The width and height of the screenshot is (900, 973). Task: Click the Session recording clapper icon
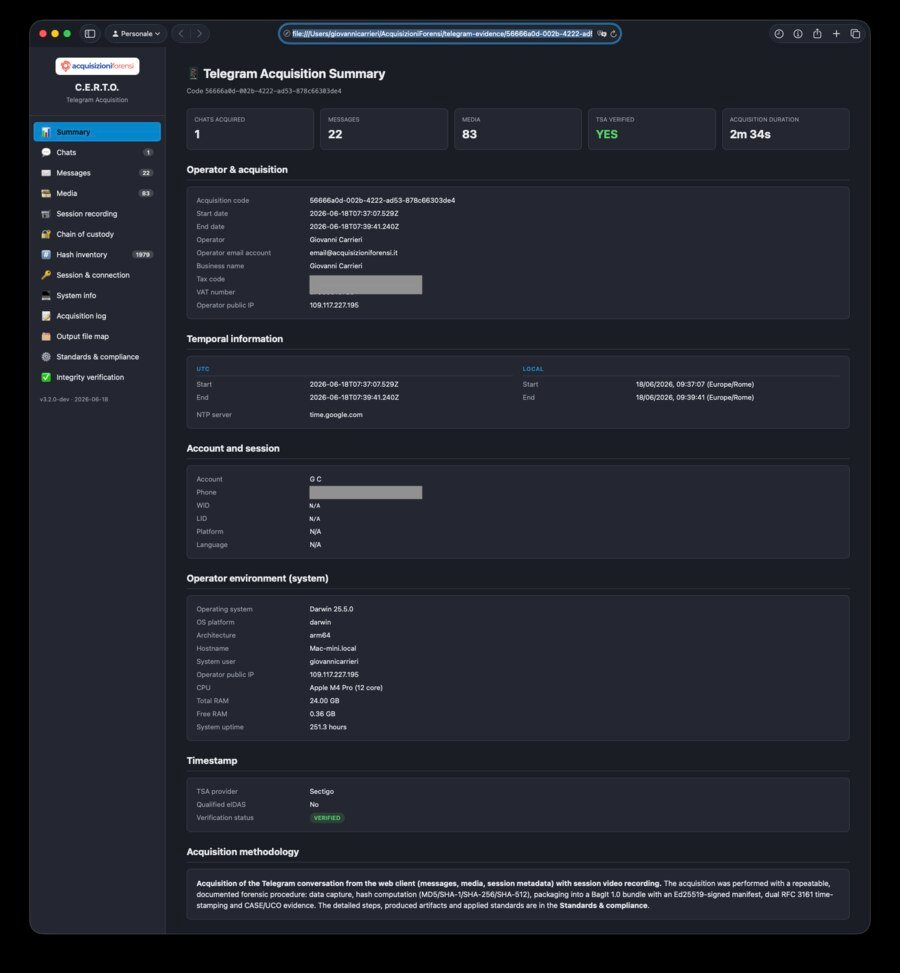pyautogui.click(x=46, y=213)
